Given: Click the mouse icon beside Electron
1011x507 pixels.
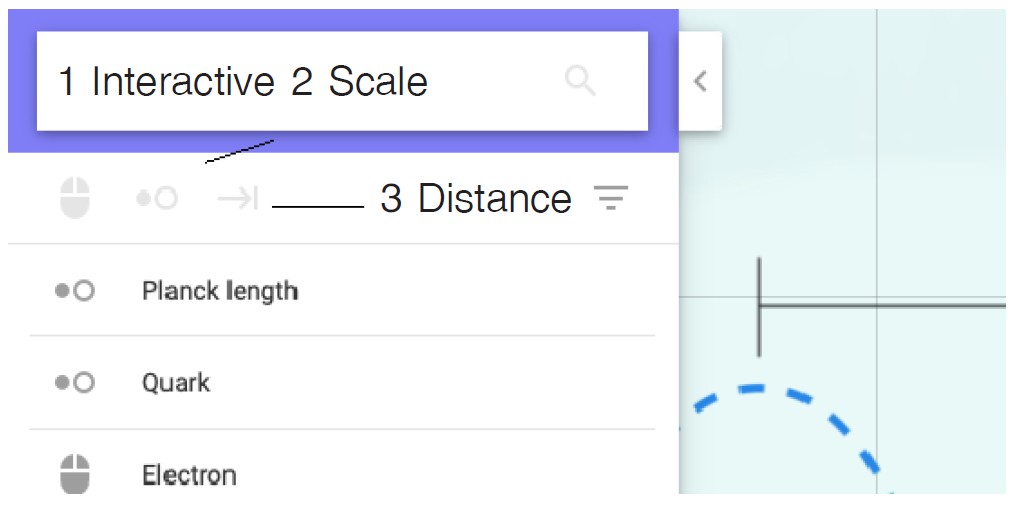Looking at the screenshot, I should tap(74, 474).
